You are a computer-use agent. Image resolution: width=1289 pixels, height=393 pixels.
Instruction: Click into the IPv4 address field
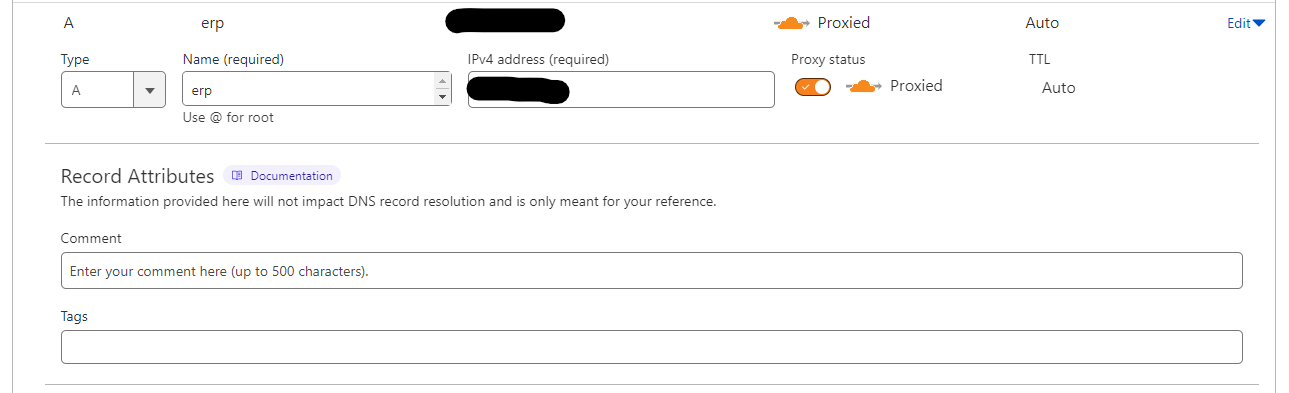(621, 90)
